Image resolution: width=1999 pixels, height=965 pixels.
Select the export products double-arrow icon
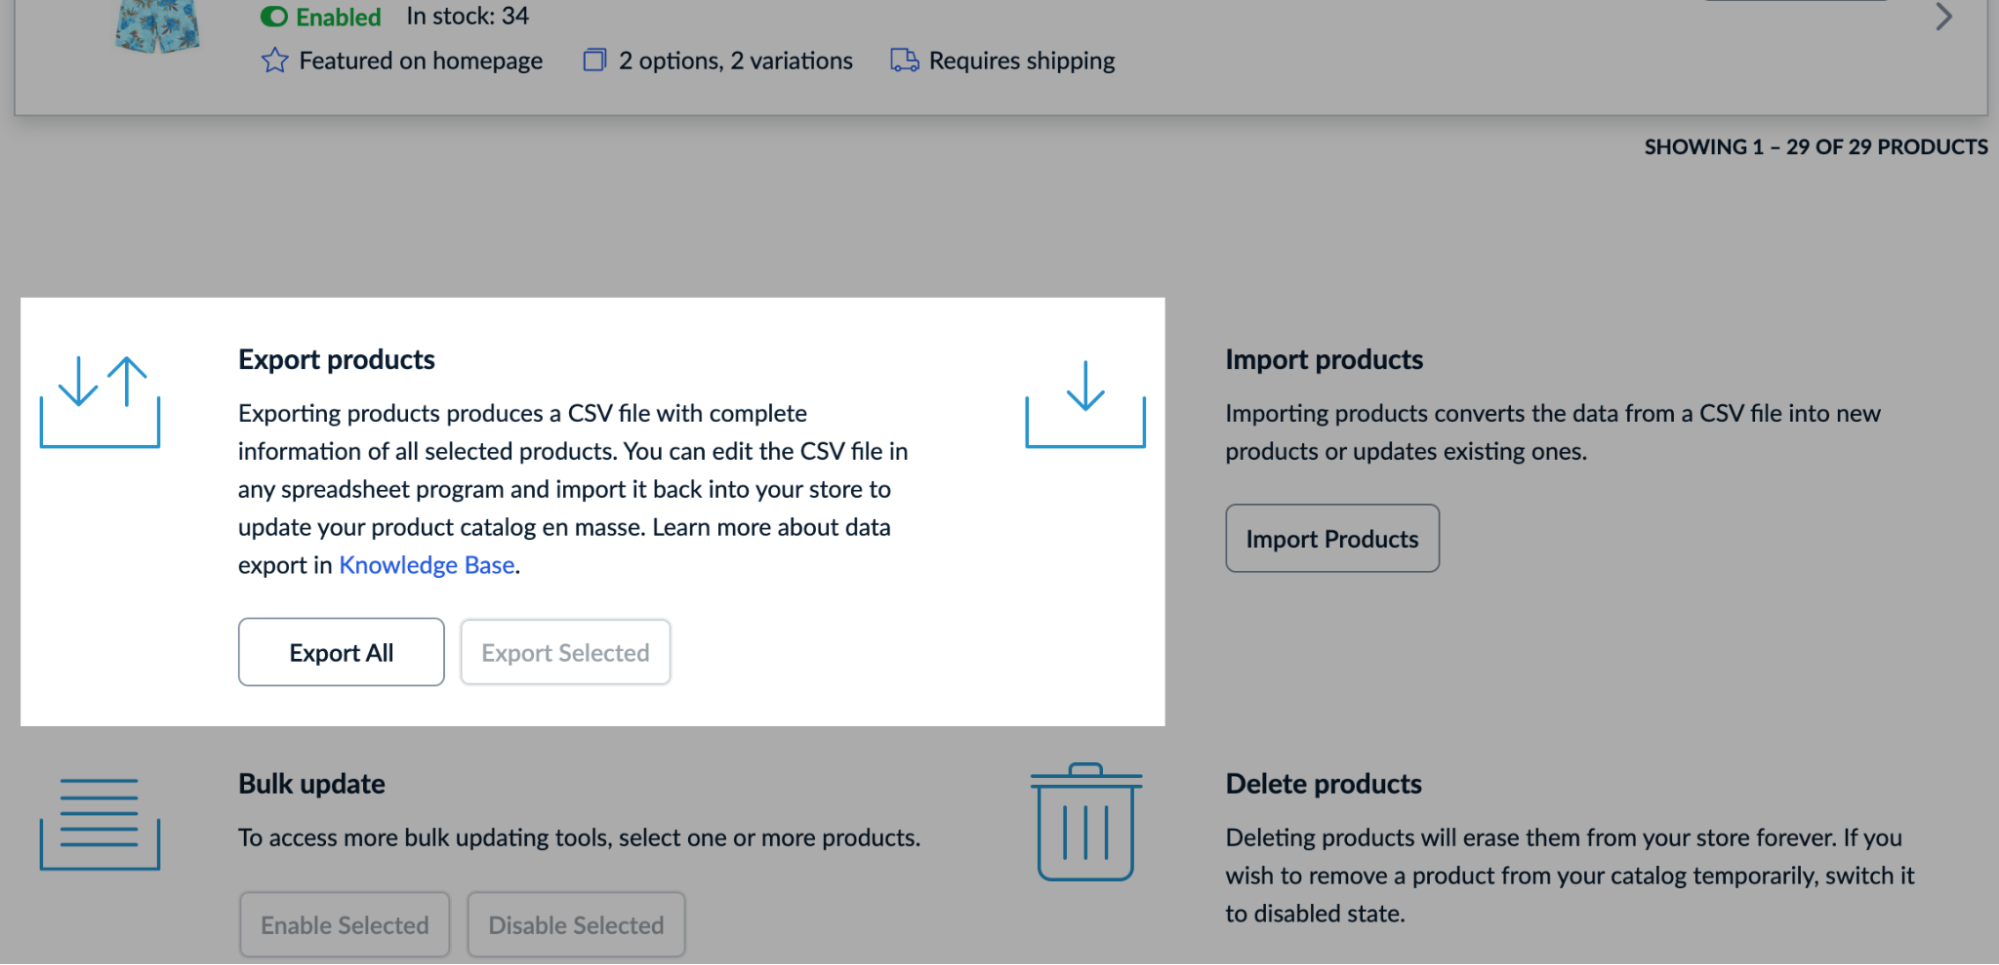coord(100,403)
